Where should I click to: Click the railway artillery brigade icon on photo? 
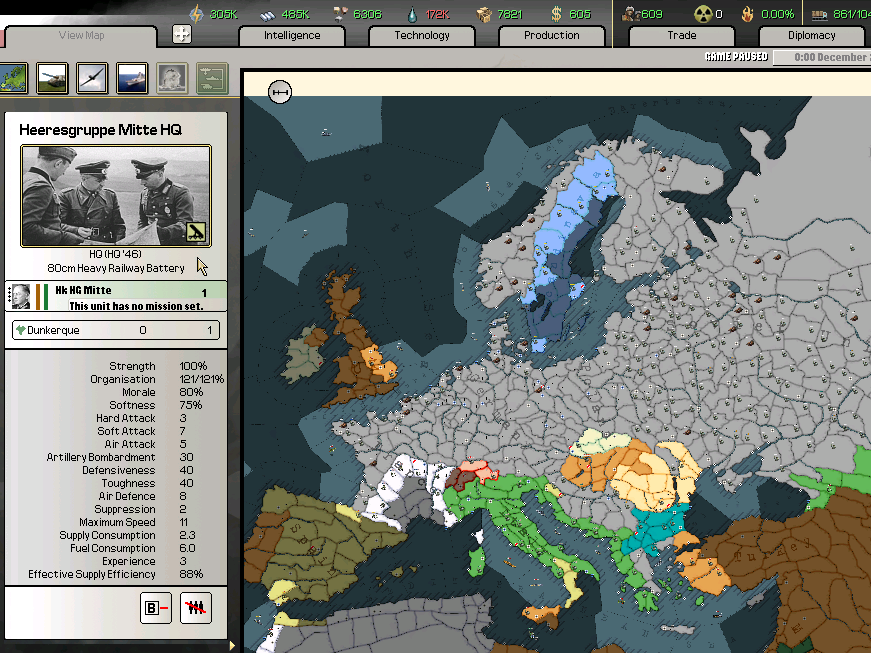coord(197,232)
